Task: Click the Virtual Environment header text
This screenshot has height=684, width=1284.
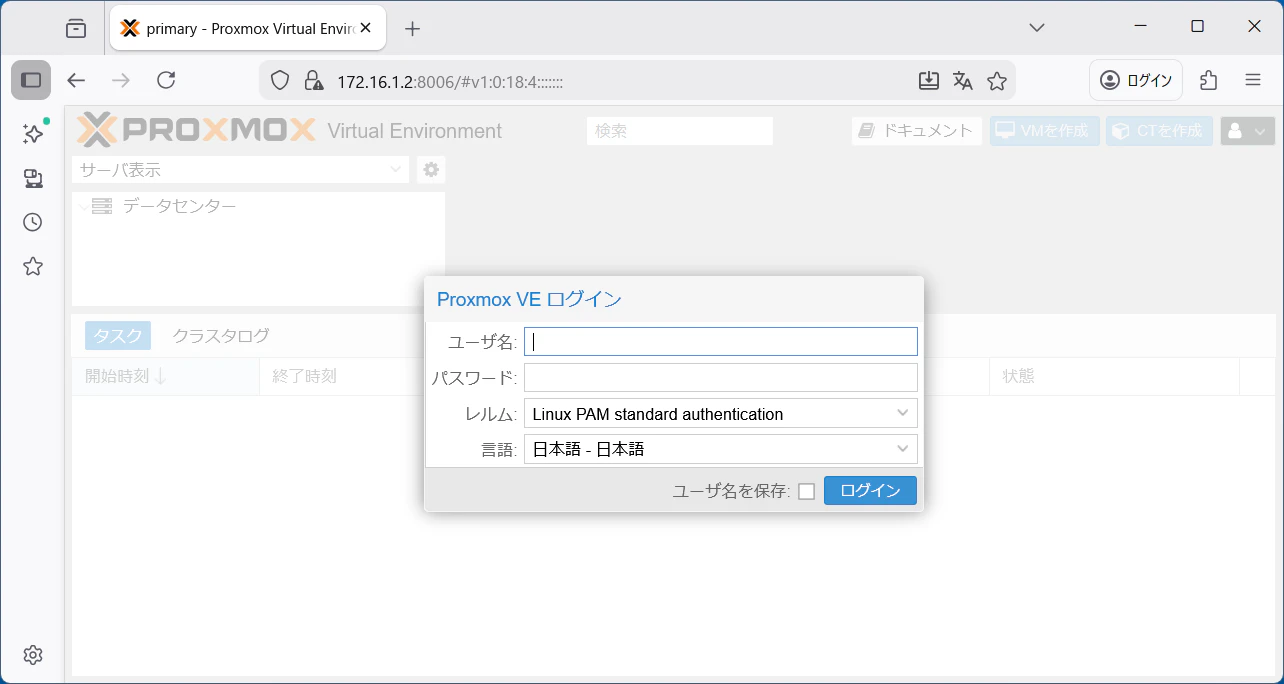Action: (x=415, y=131)
